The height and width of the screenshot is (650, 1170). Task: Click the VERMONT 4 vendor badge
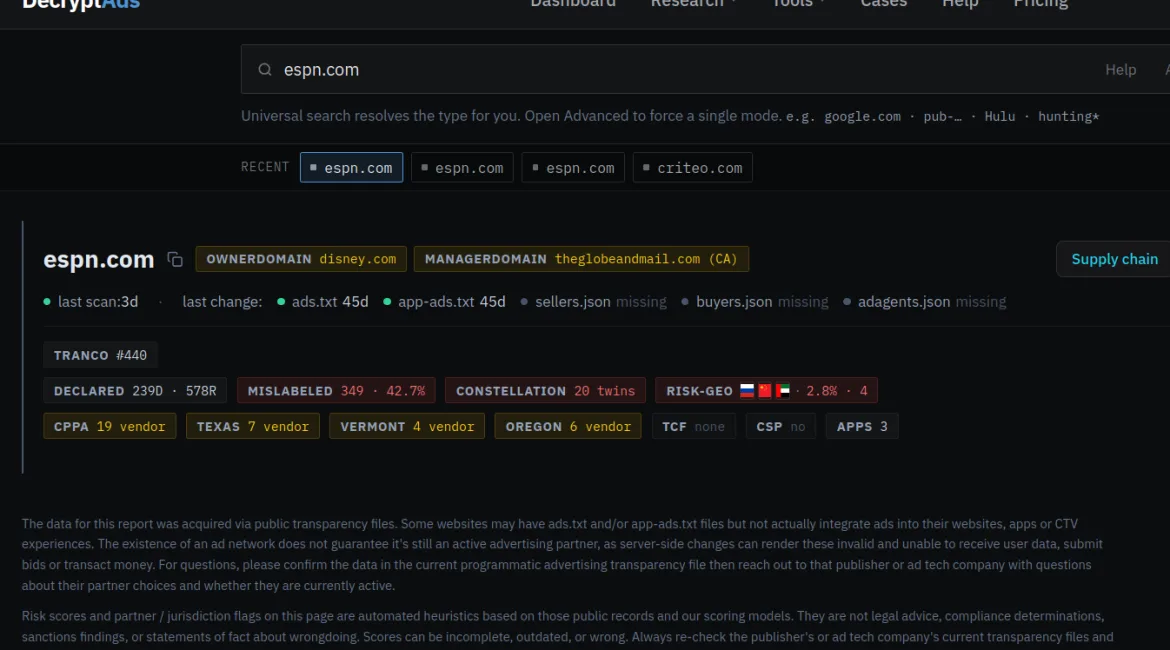(x=407, y=426)
